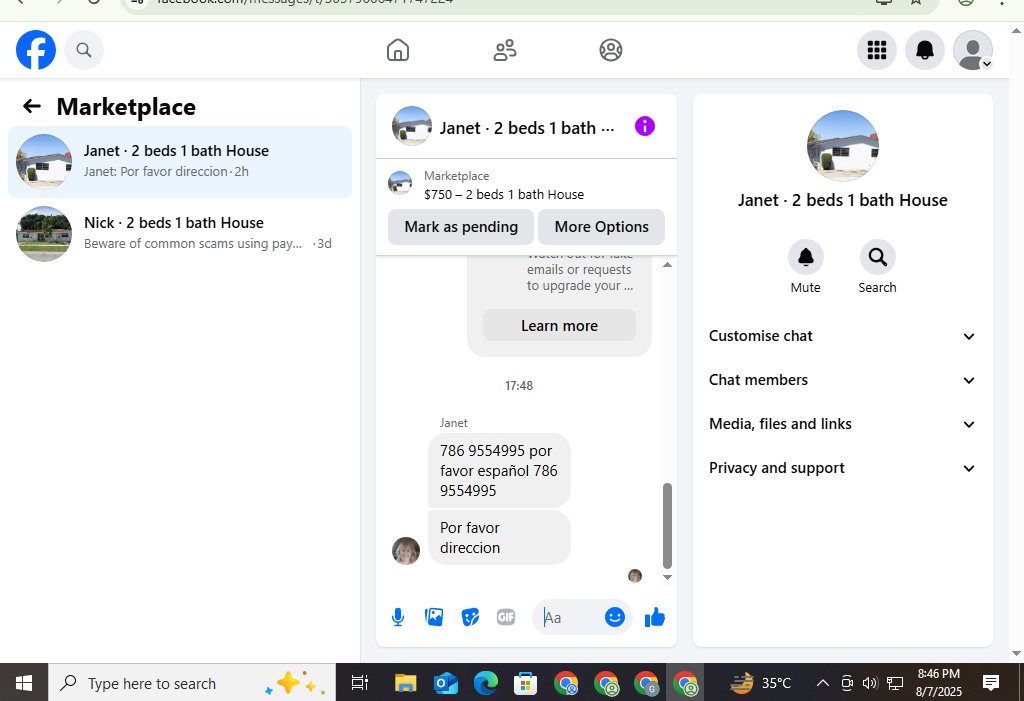This screenshot has width=1024, height=701.
Task: Open Task View on the taskbar
Action: click(x=360, y=683)
